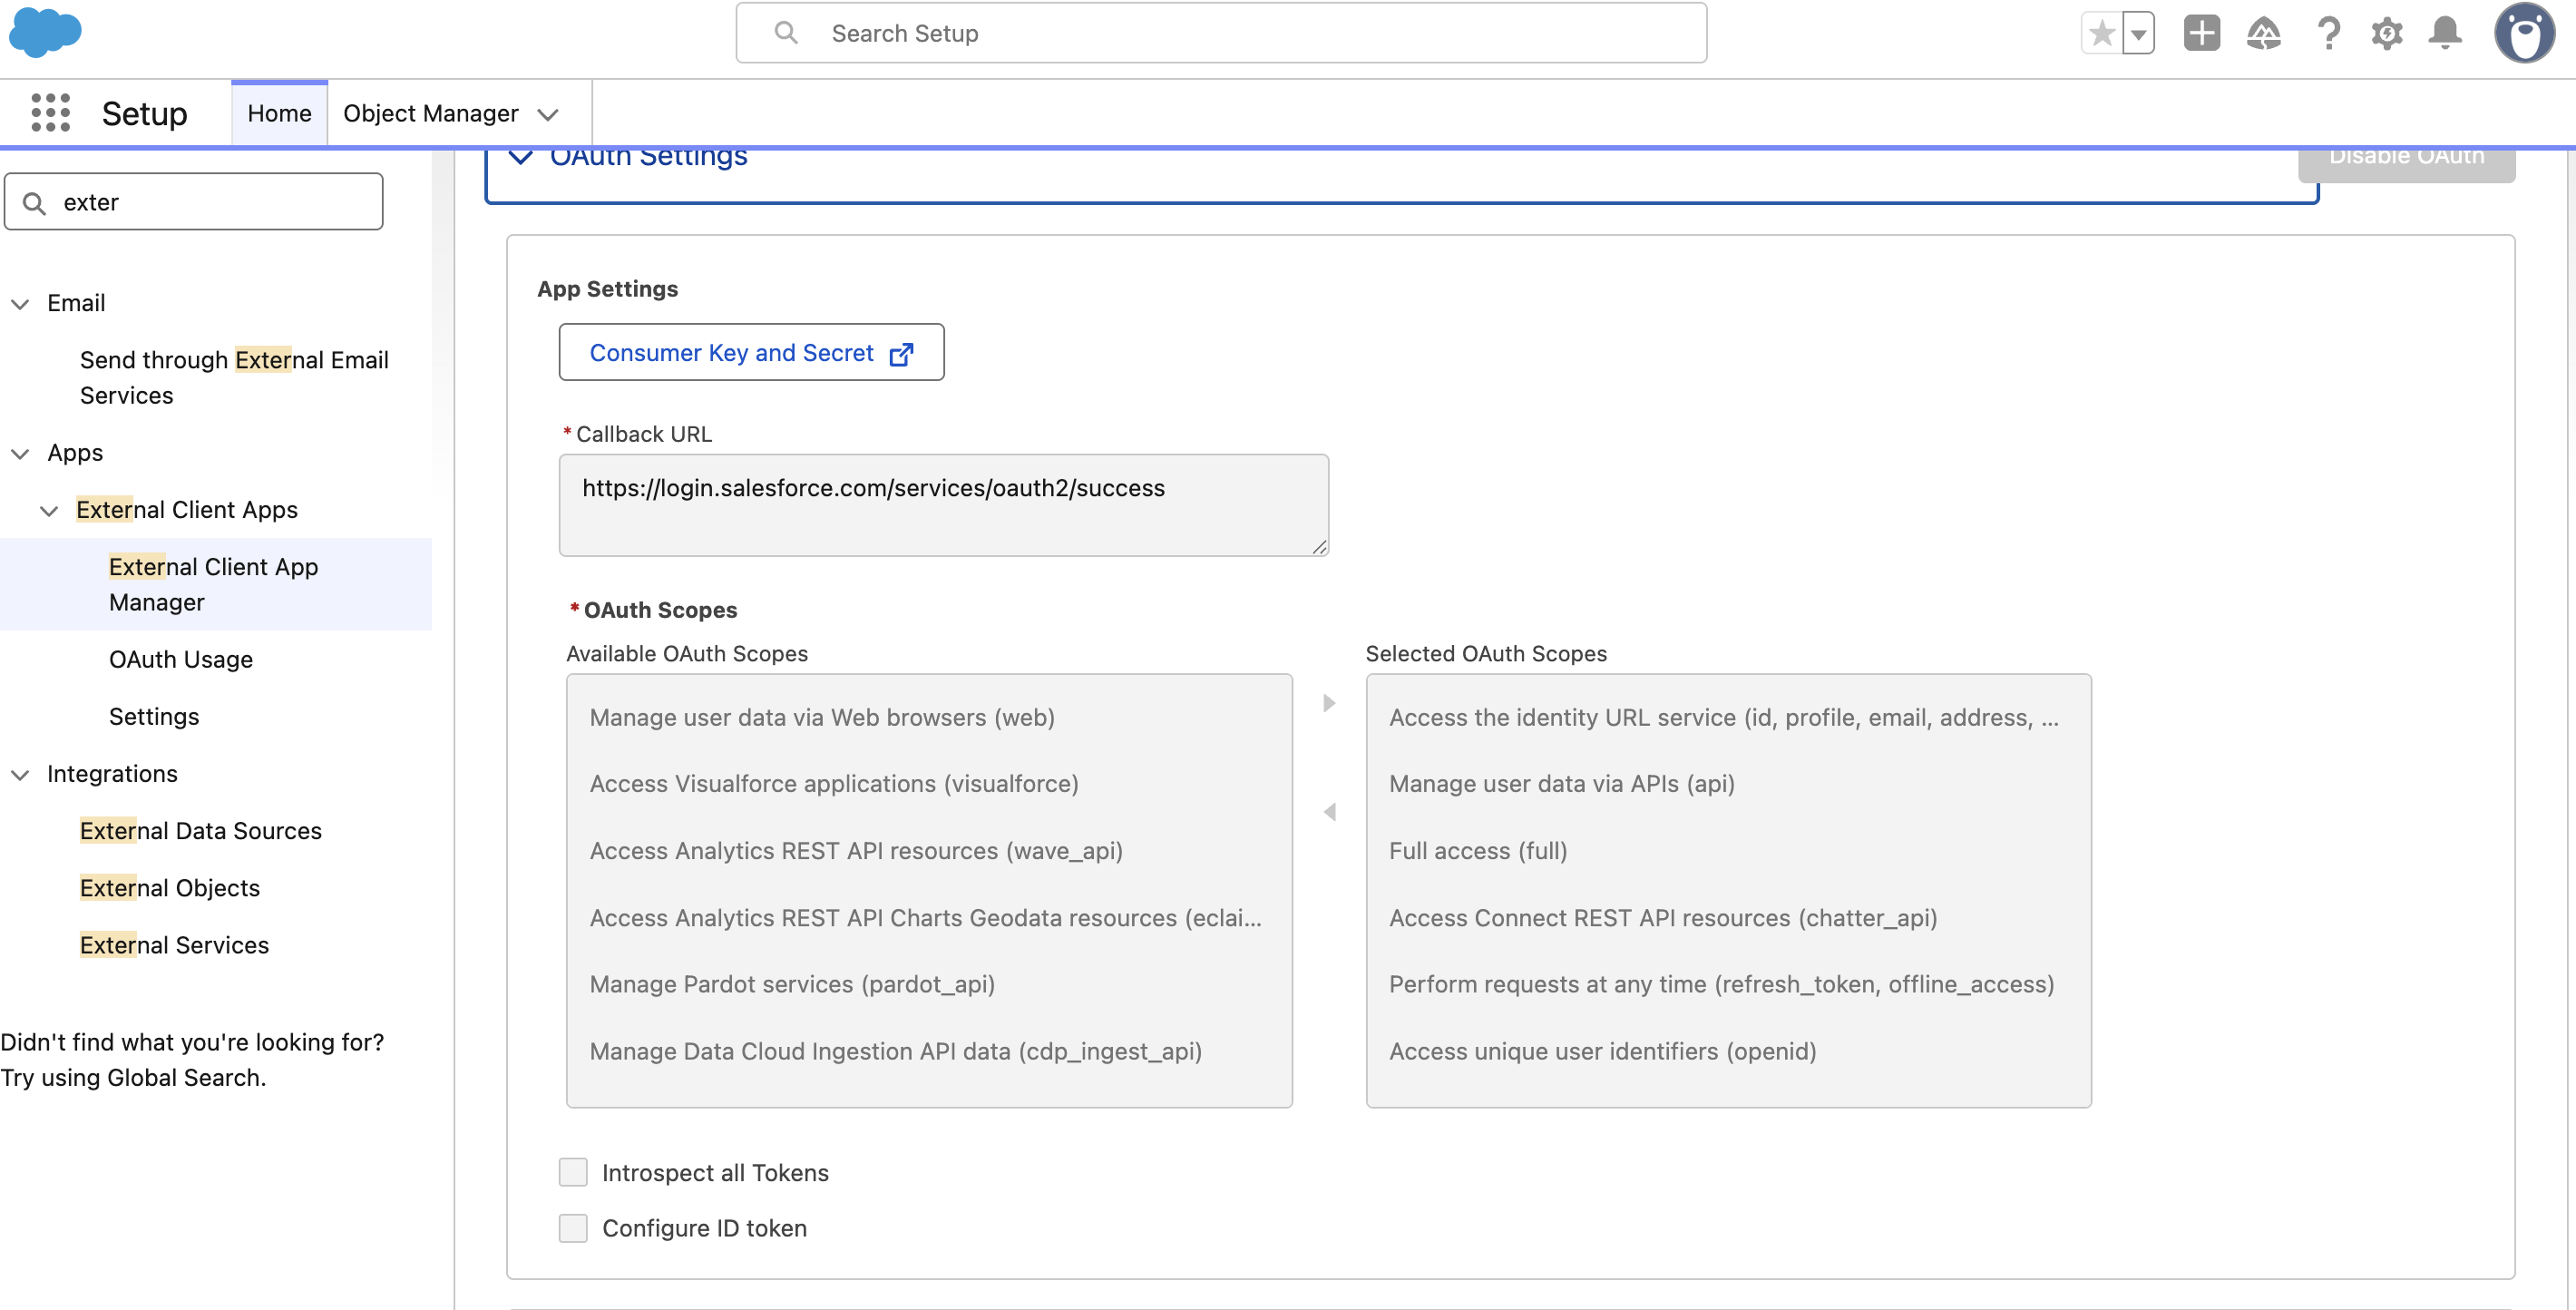The height and width of the screenshot is (1310, 2576).
Task: Collapse the Email tree section
Action: click(20, 303)
